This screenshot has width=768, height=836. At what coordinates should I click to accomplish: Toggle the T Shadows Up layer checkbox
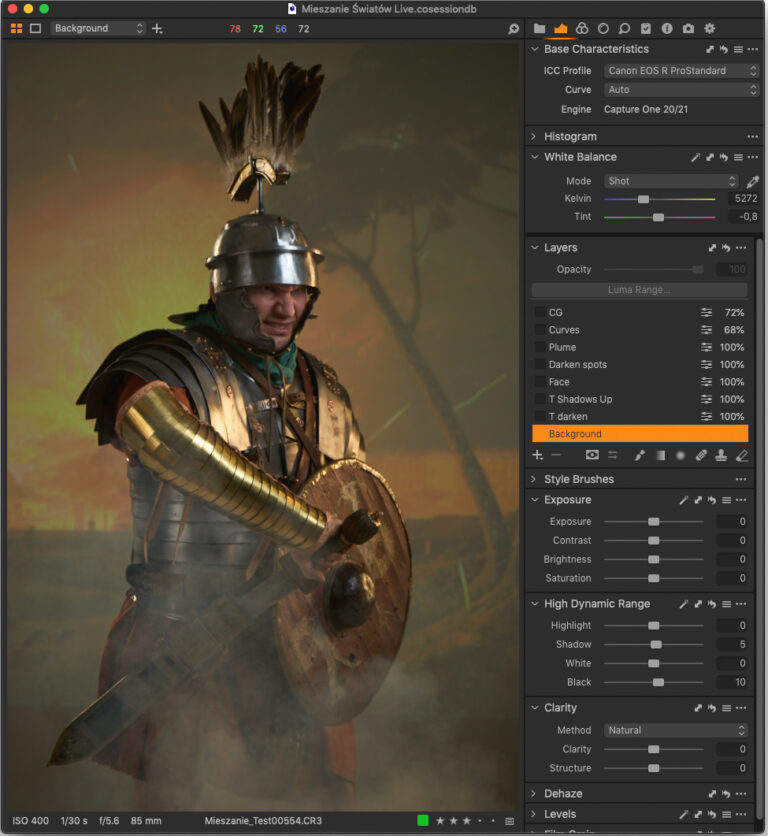pyautogui.click(x=539, y=399)
